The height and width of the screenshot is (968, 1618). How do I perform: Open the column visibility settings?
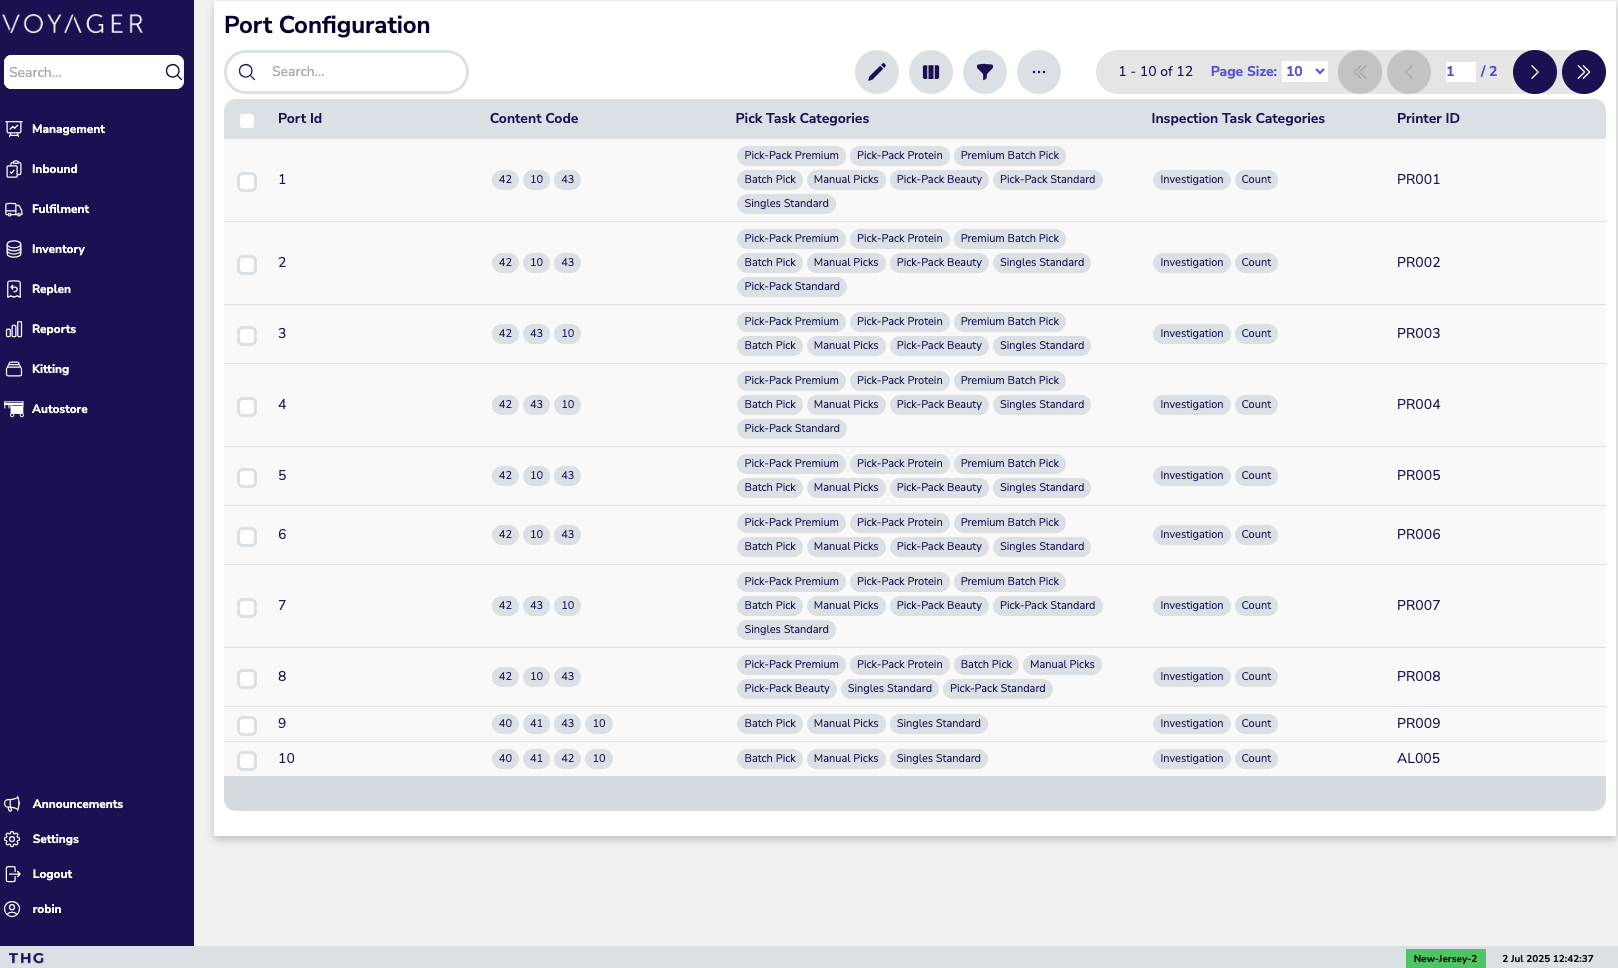click(x=931, y=71)
